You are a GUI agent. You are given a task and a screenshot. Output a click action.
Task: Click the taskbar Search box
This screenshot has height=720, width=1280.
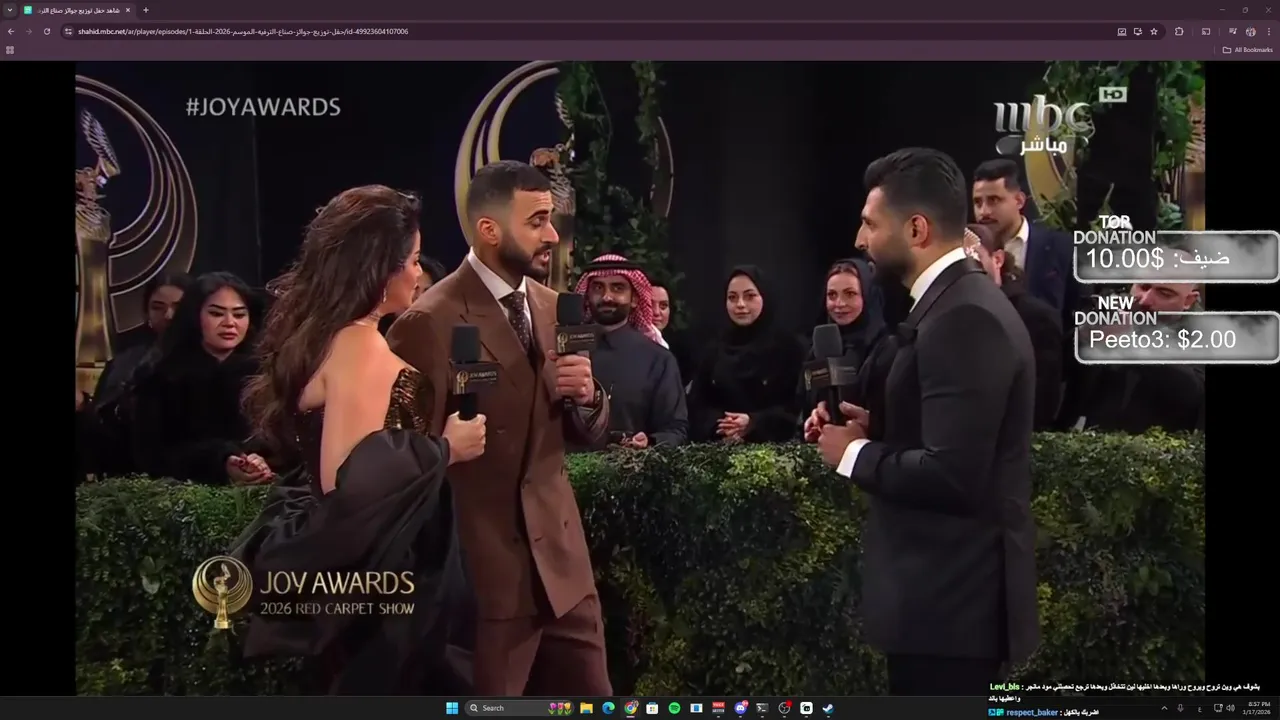520,708
